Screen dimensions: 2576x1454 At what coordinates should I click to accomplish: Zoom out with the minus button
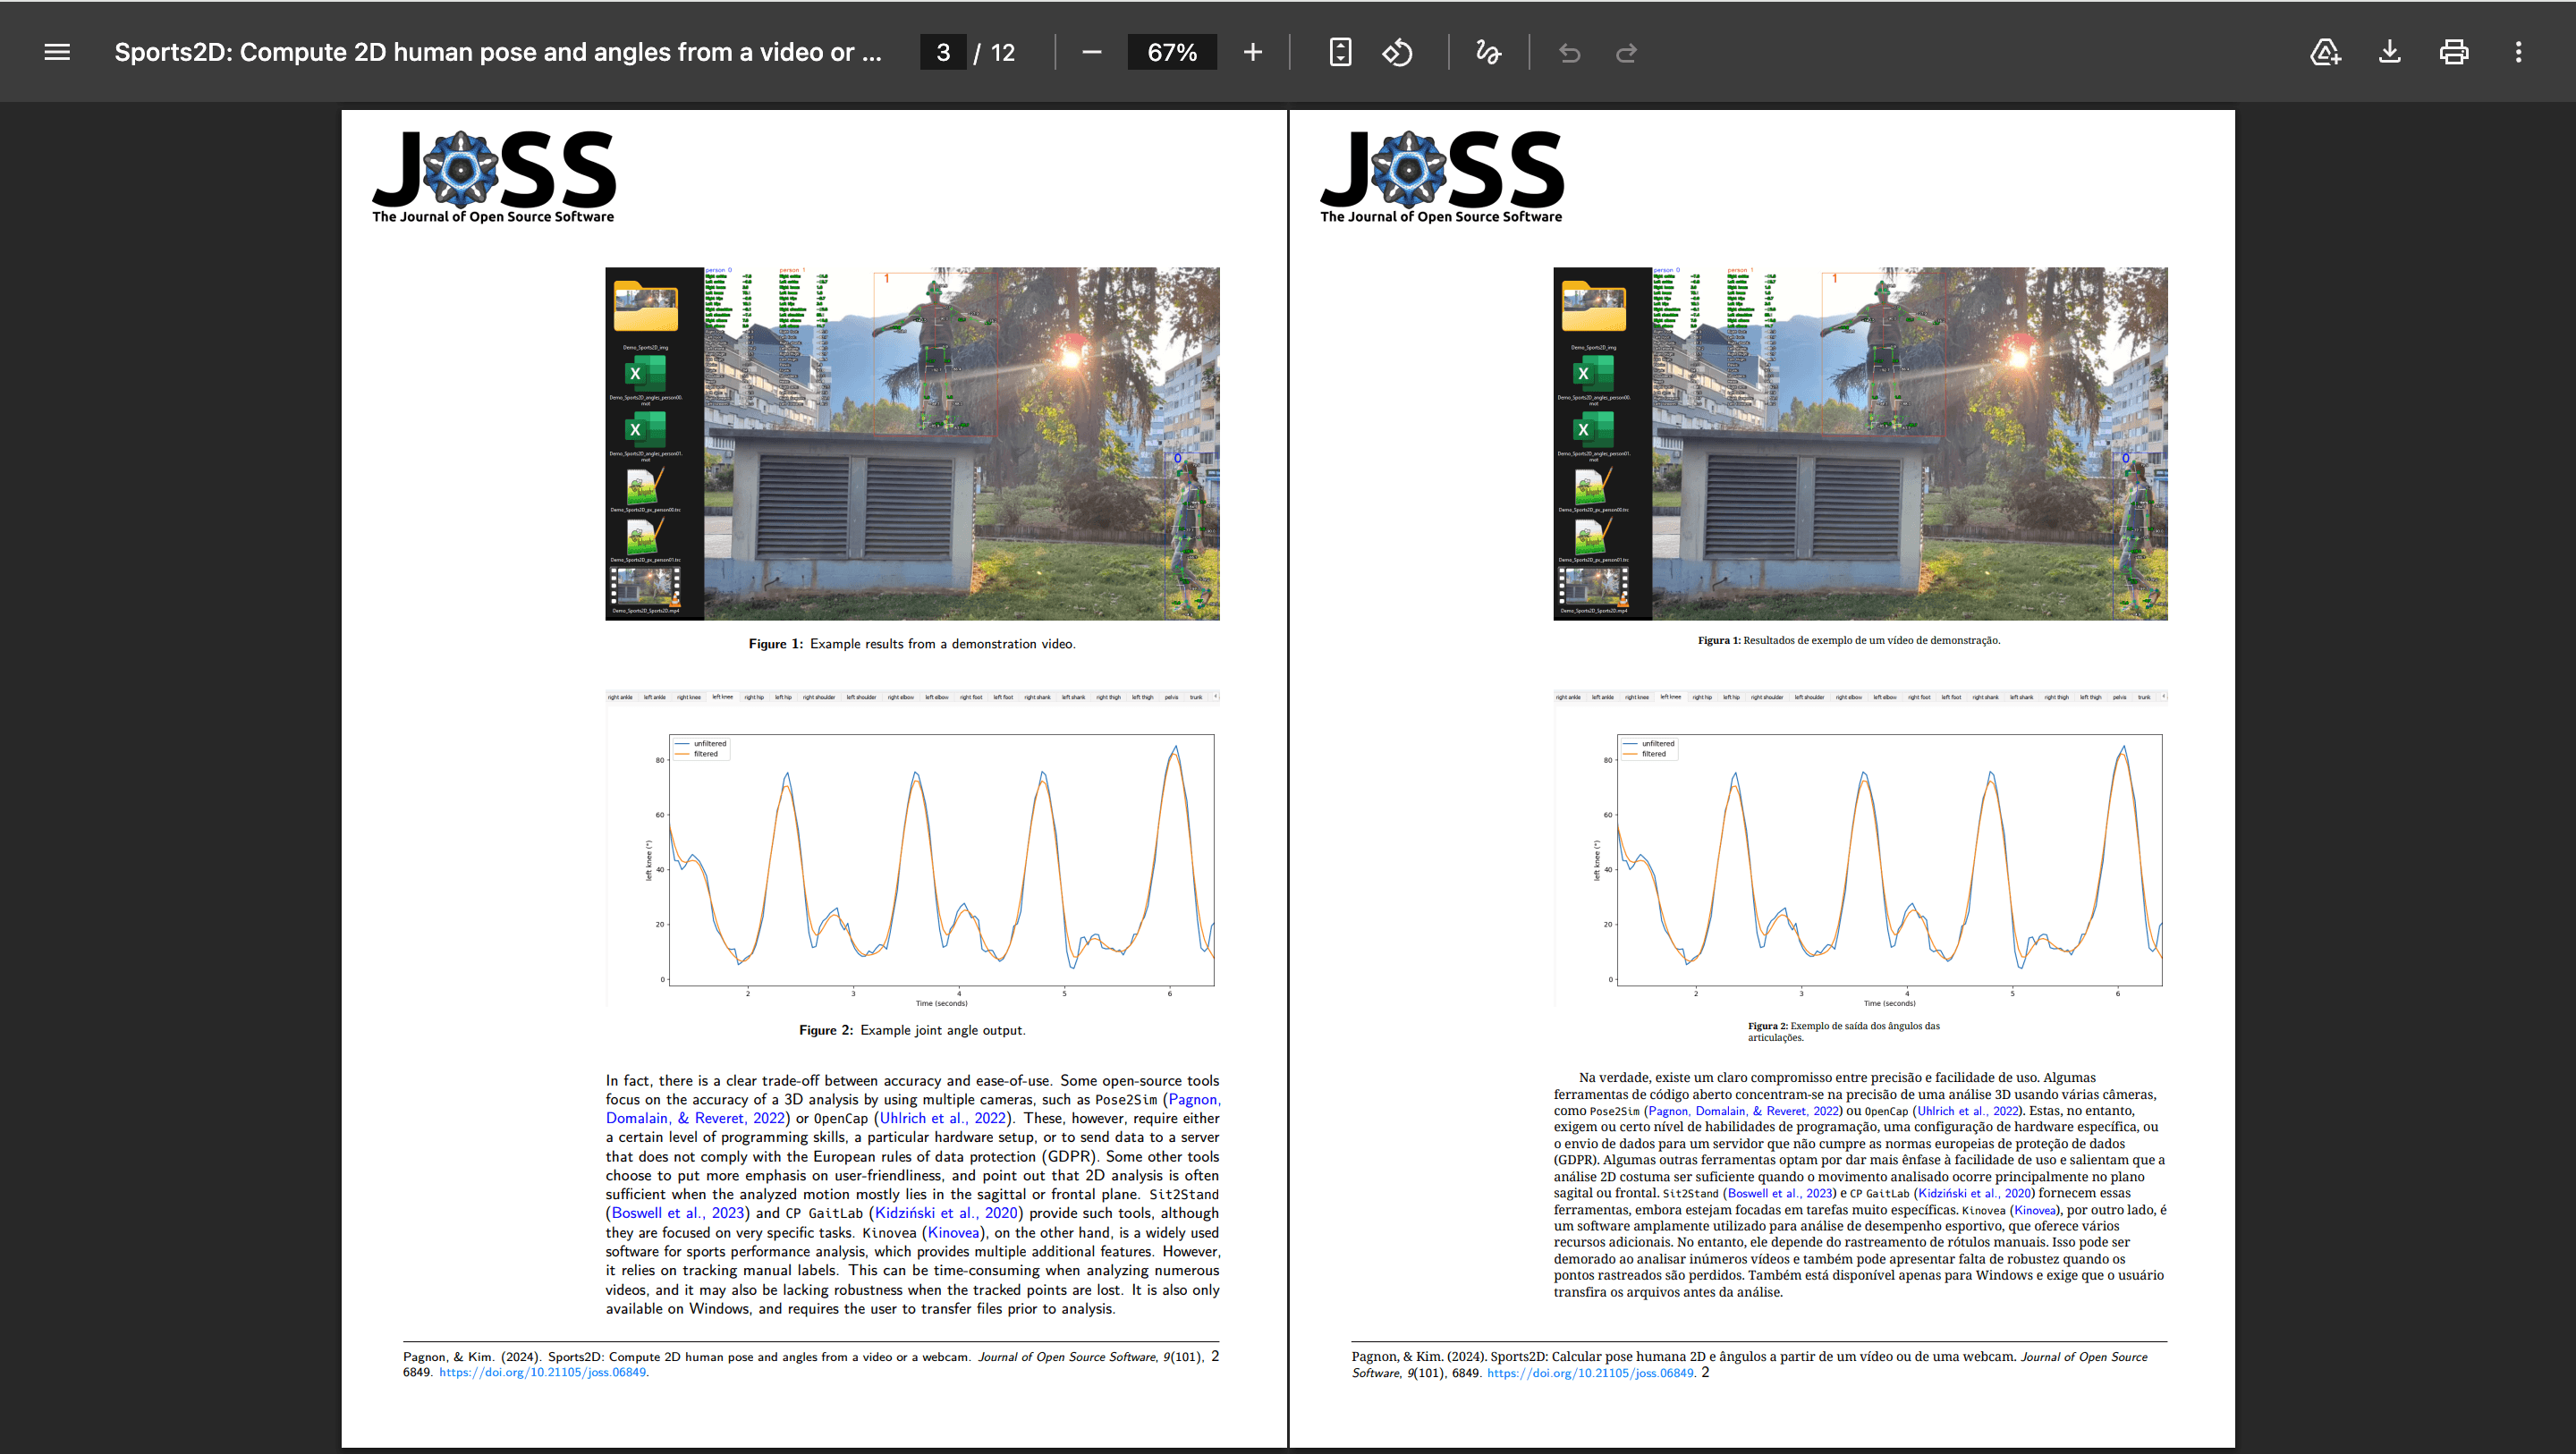(x=1092, y=52)
